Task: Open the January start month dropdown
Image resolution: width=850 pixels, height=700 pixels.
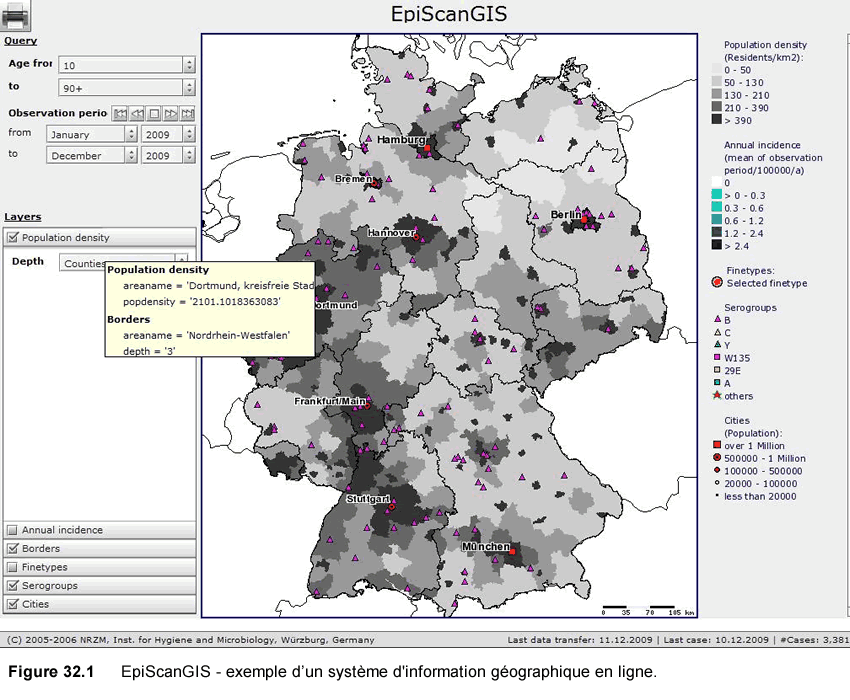Action: (x=92, y=134)
